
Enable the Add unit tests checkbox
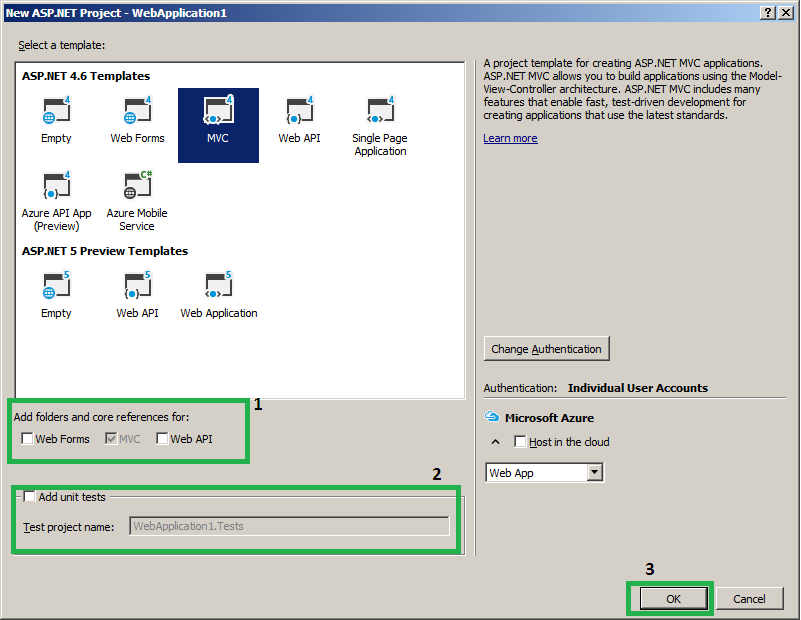click(x=30, y=496)
